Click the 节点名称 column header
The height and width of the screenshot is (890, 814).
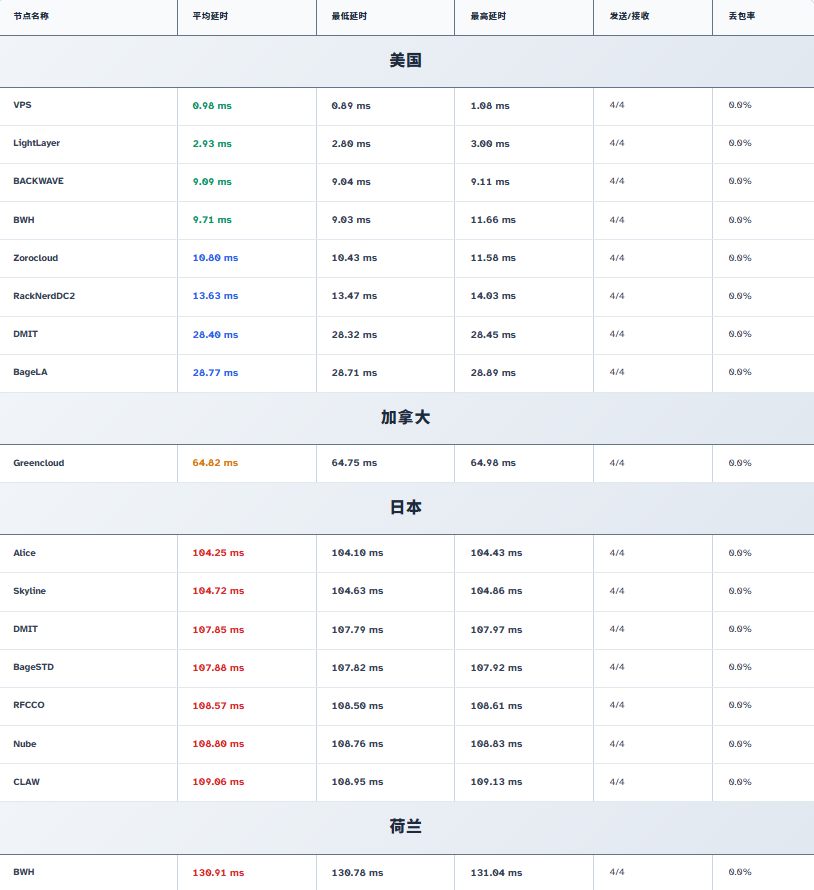31,16
